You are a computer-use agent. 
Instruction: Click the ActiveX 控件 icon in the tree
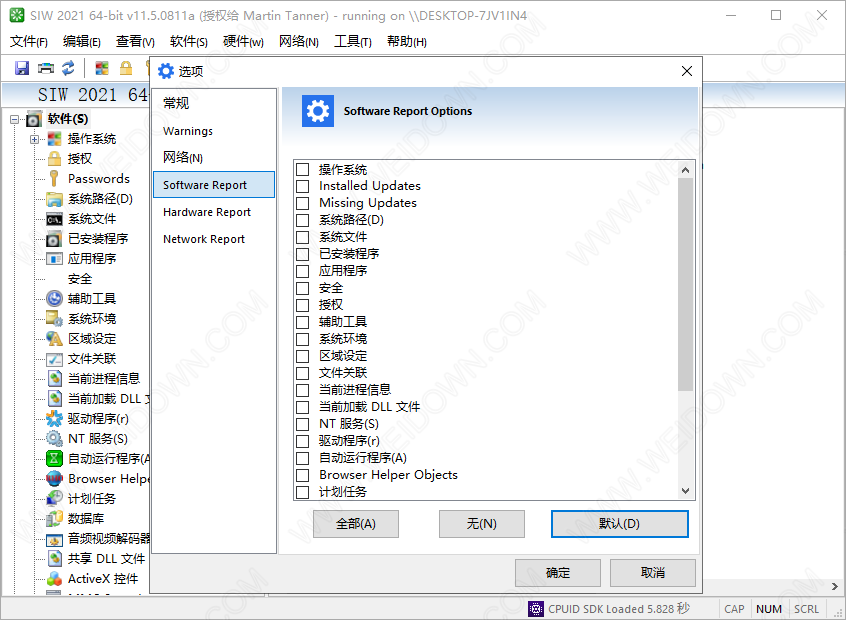pos(54,579)
